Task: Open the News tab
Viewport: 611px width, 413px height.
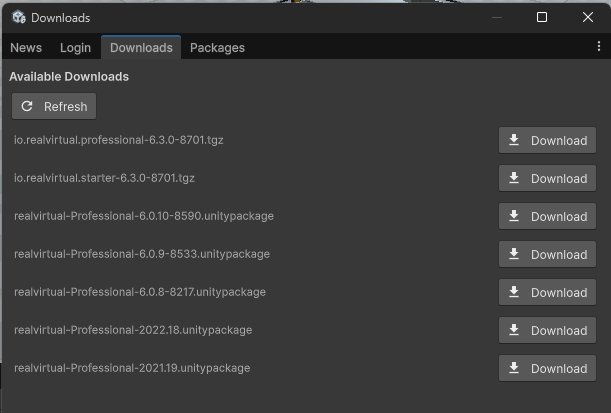Action: tap(26, 47)
